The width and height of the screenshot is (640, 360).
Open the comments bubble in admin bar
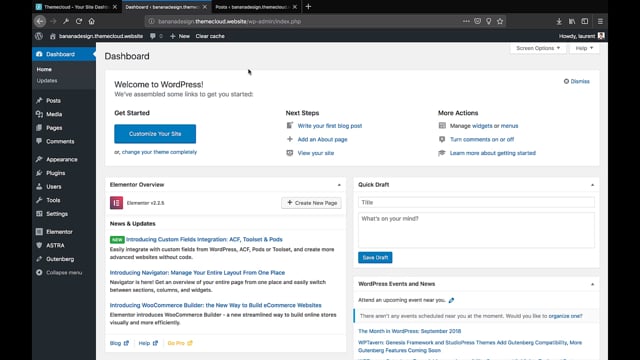coord(156,36)
